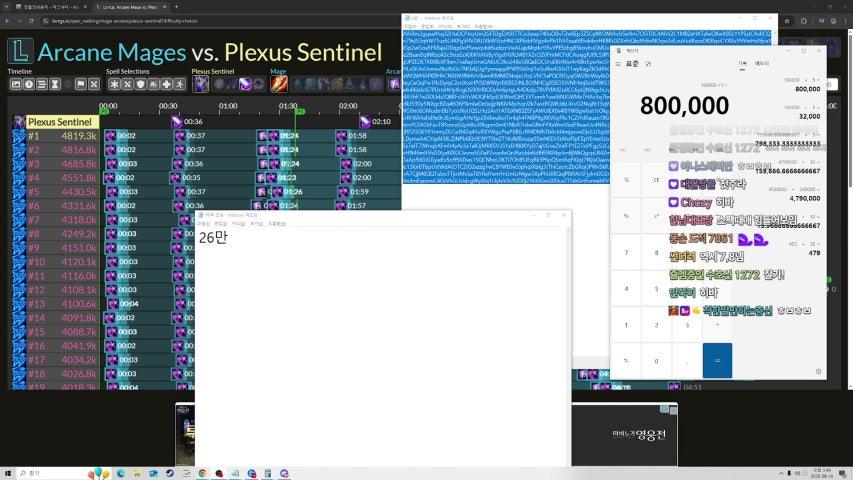This screenshot has width=853, height=480.
Task: Click the 00:35 cast icon in row #4
Action: point(175,177)
